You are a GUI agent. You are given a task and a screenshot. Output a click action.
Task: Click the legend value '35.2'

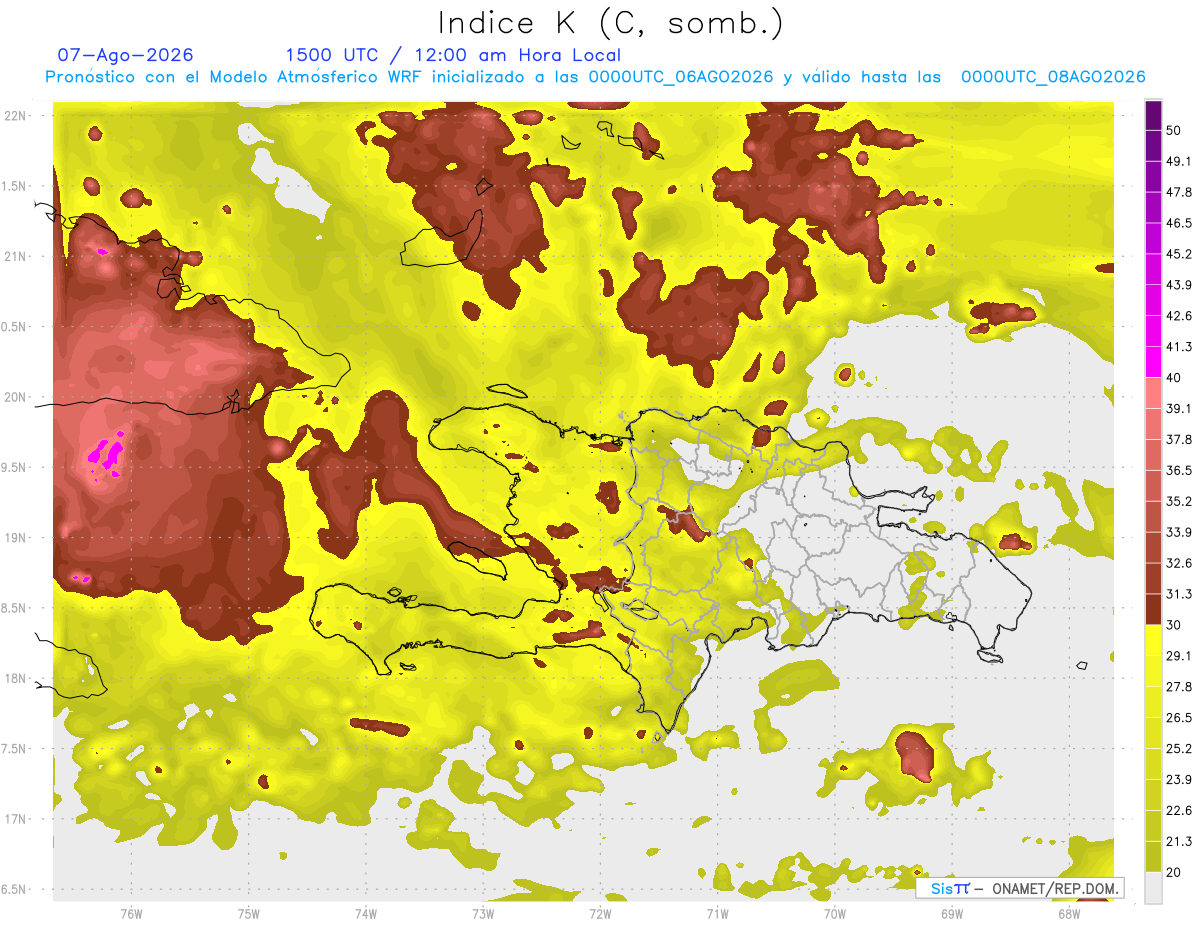(1179, 502)
